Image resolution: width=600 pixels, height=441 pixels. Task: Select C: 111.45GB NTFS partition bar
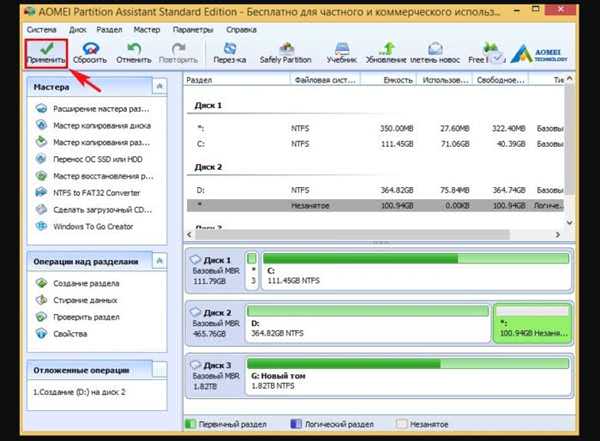[416, 271]
